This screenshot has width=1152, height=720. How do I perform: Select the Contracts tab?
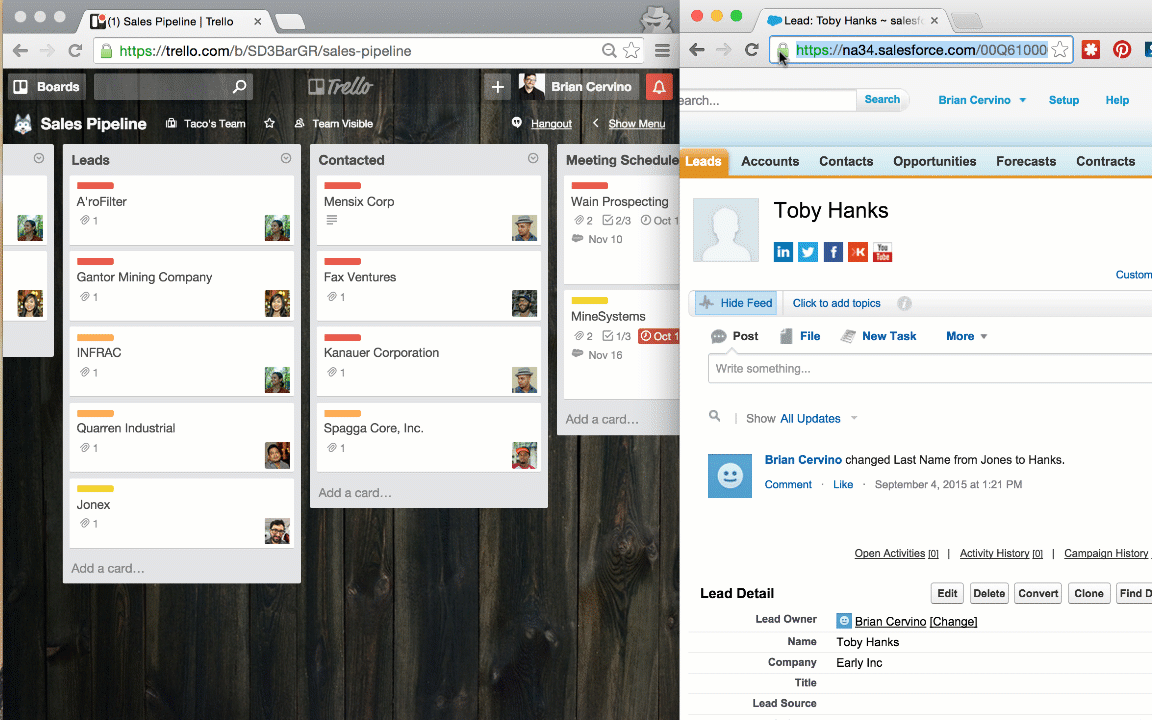(x=1106, y=162)
